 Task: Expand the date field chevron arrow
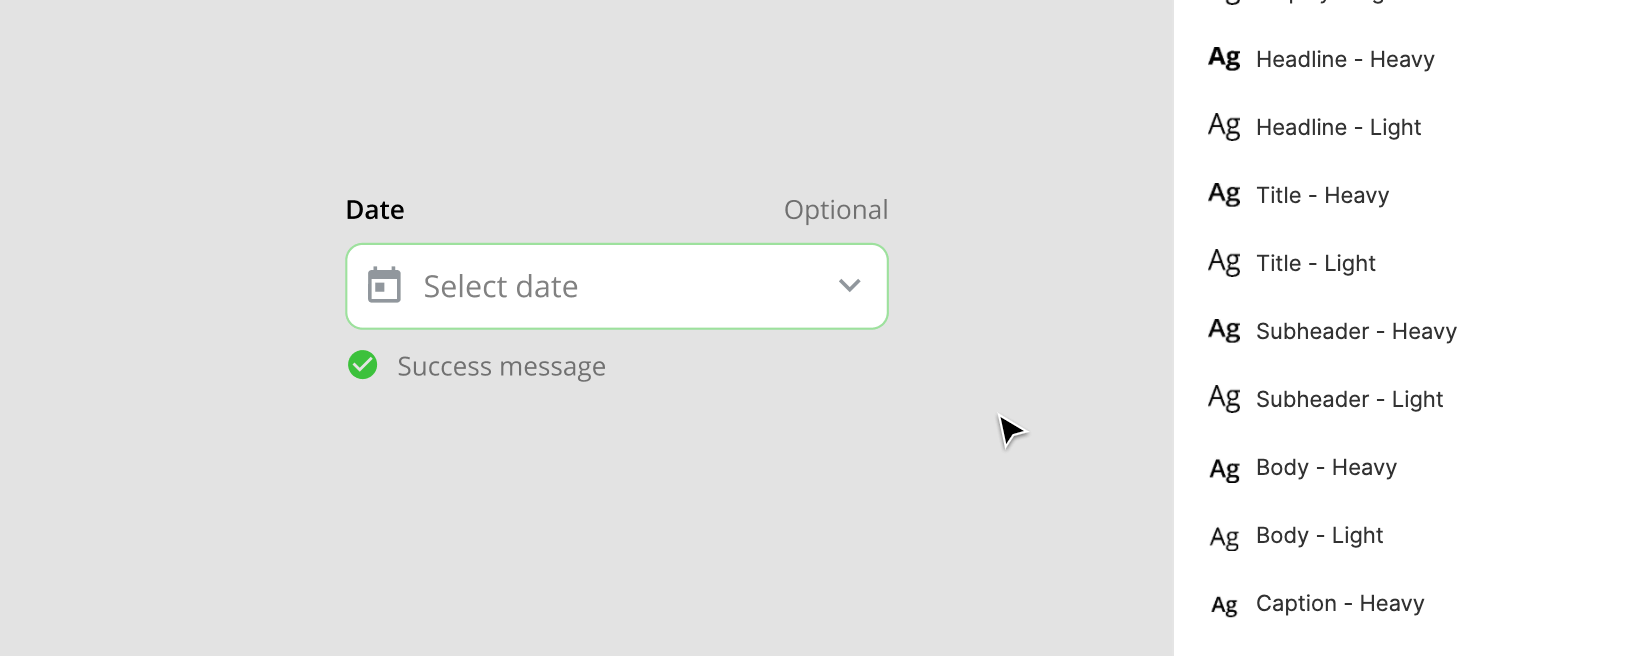click(x=849, y=286)
